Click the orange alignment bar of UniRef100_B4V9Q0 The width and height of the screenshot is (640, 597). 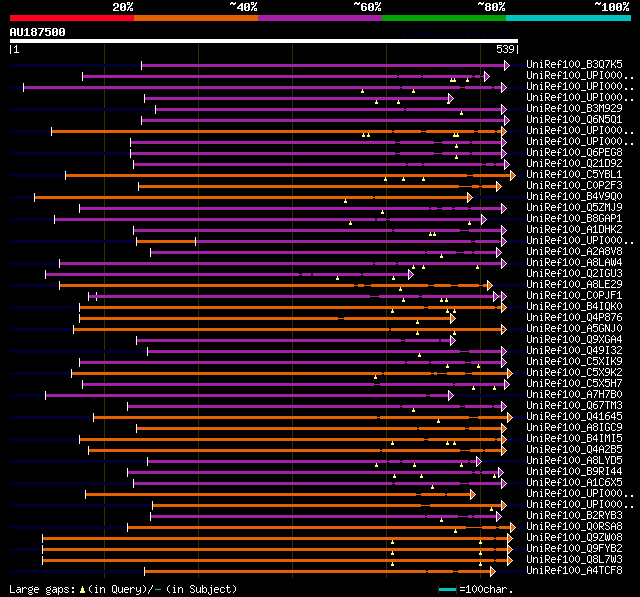click(253, 198)
